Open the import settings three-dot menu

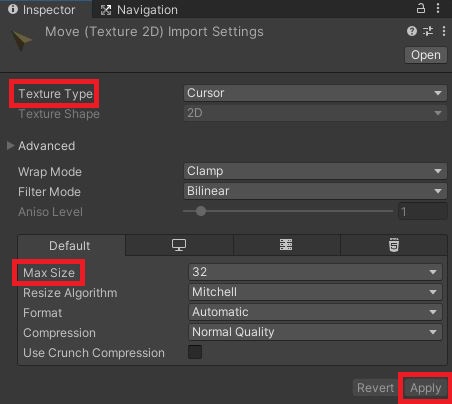pos(444,31)
